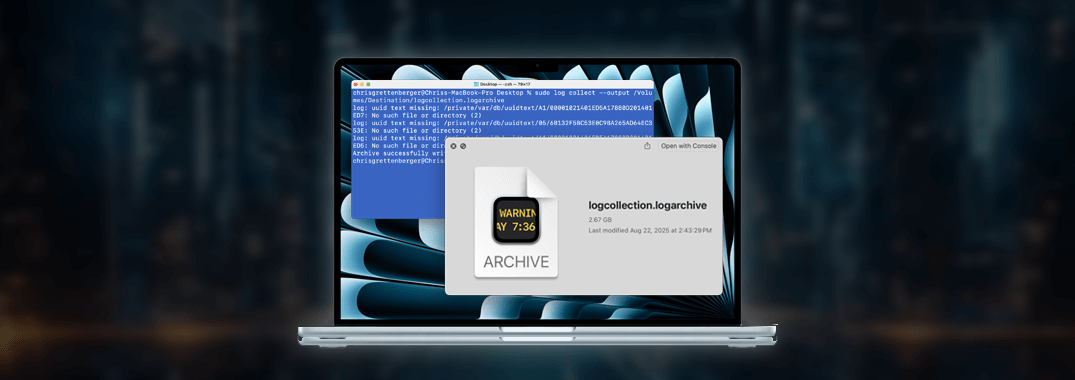Click the logarchive ARCHIVE file icon

click(x=516, y=222)
